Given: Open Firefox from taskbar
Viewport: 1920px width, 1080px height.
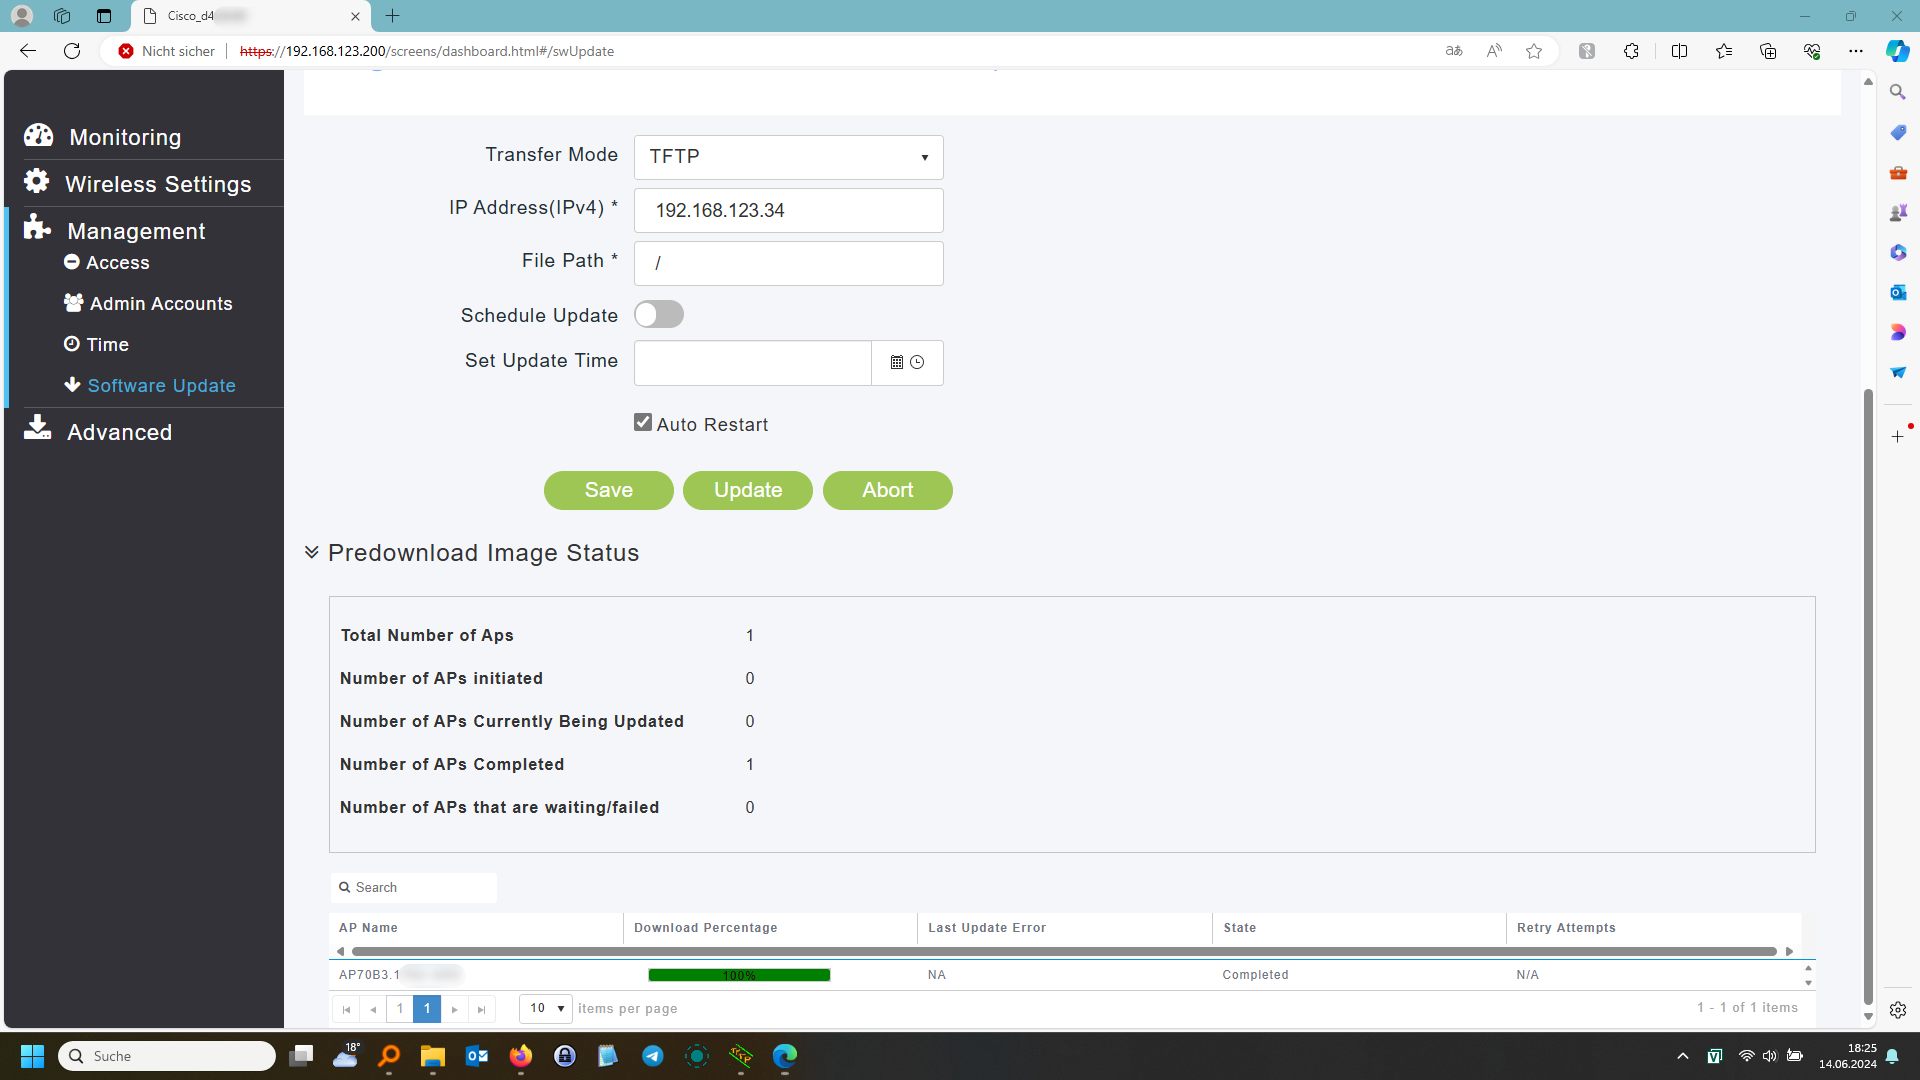Looking at the screenshot, I should (x=520, y=1056).
